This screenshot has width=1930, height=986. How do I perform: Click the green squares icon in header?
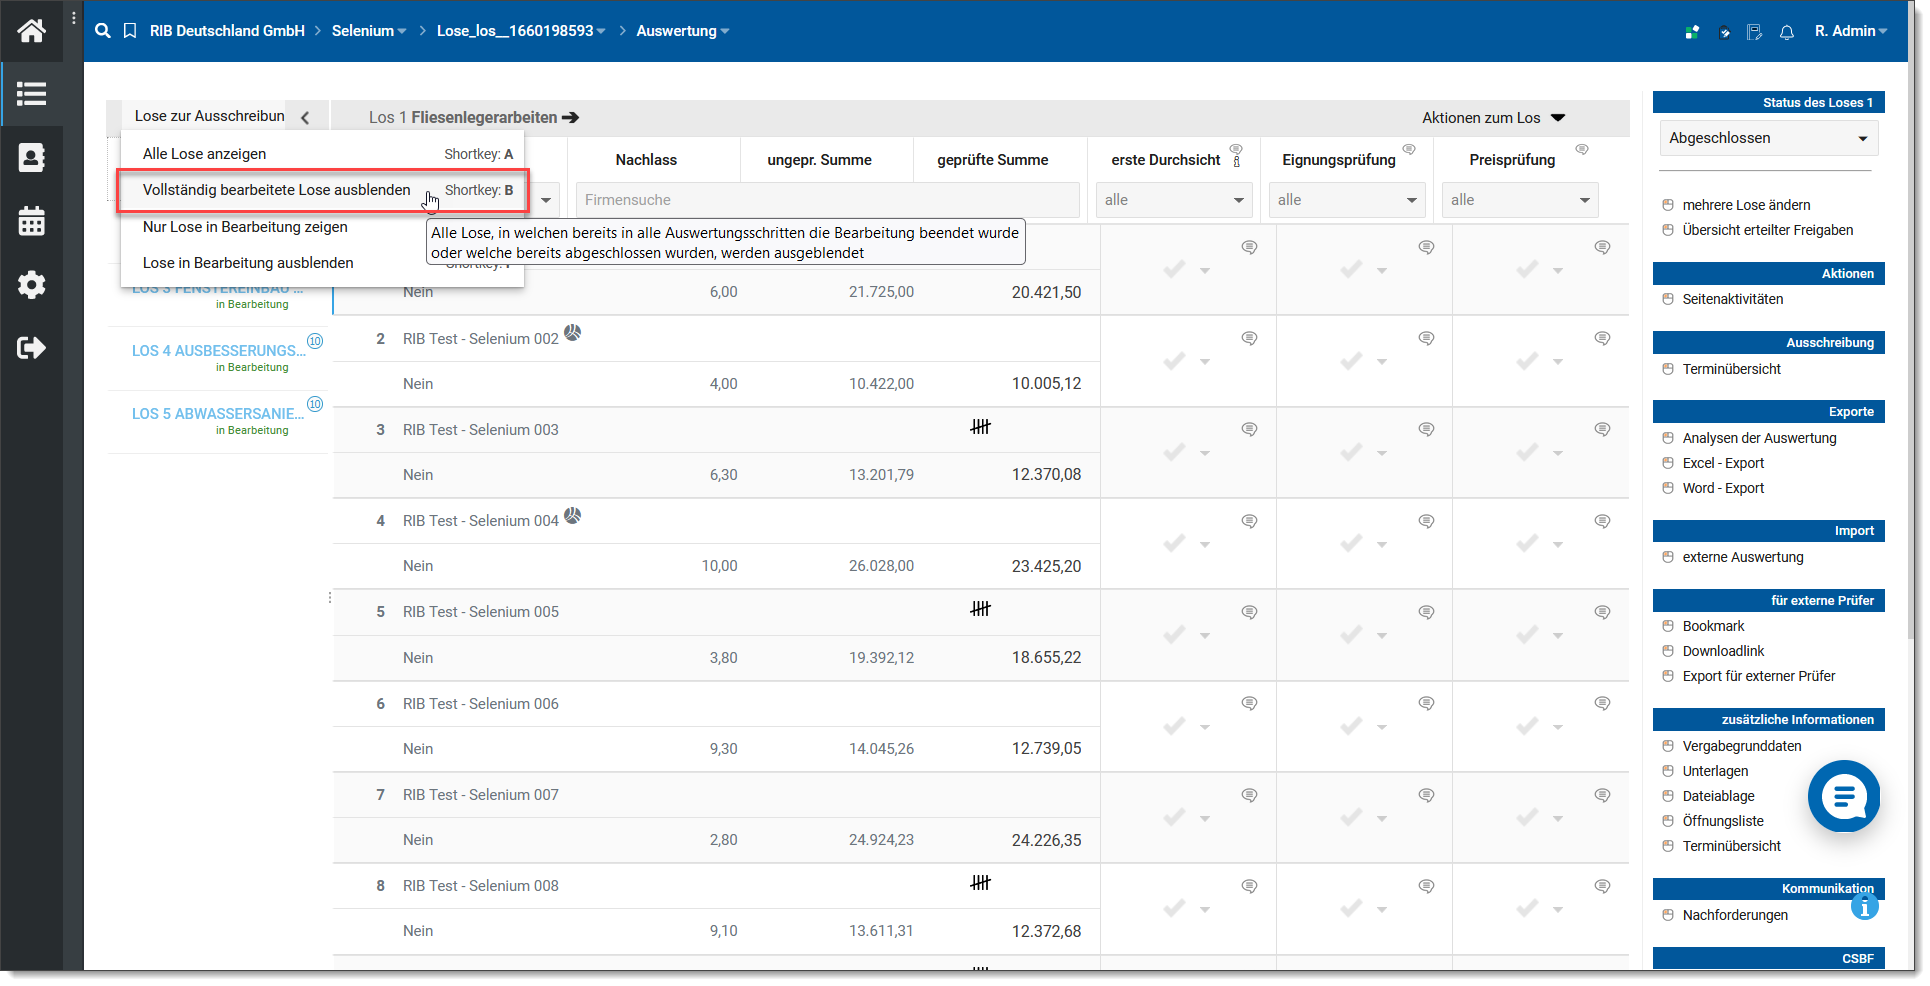coord(1692,32)
